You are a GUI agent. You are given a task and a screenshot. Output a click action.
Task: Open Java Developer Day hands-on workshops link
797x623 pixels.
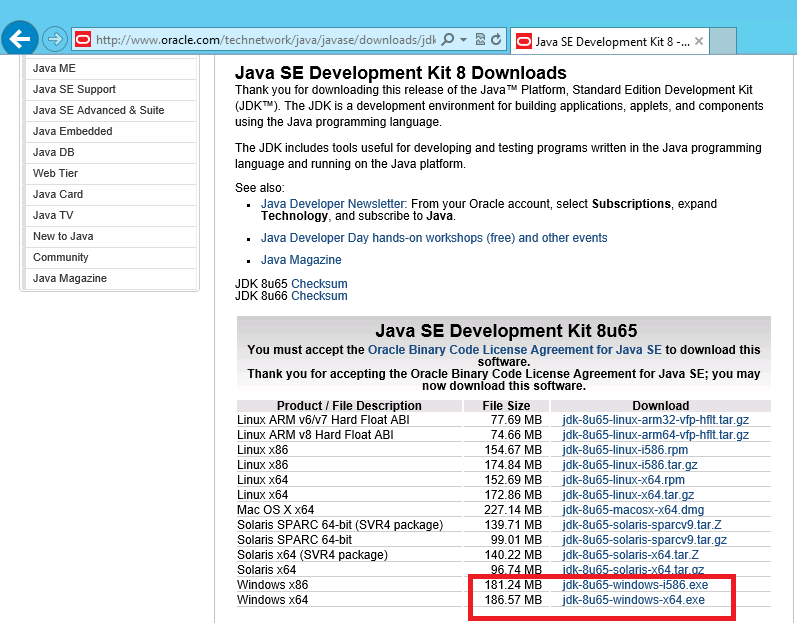(x=434, y=238)
